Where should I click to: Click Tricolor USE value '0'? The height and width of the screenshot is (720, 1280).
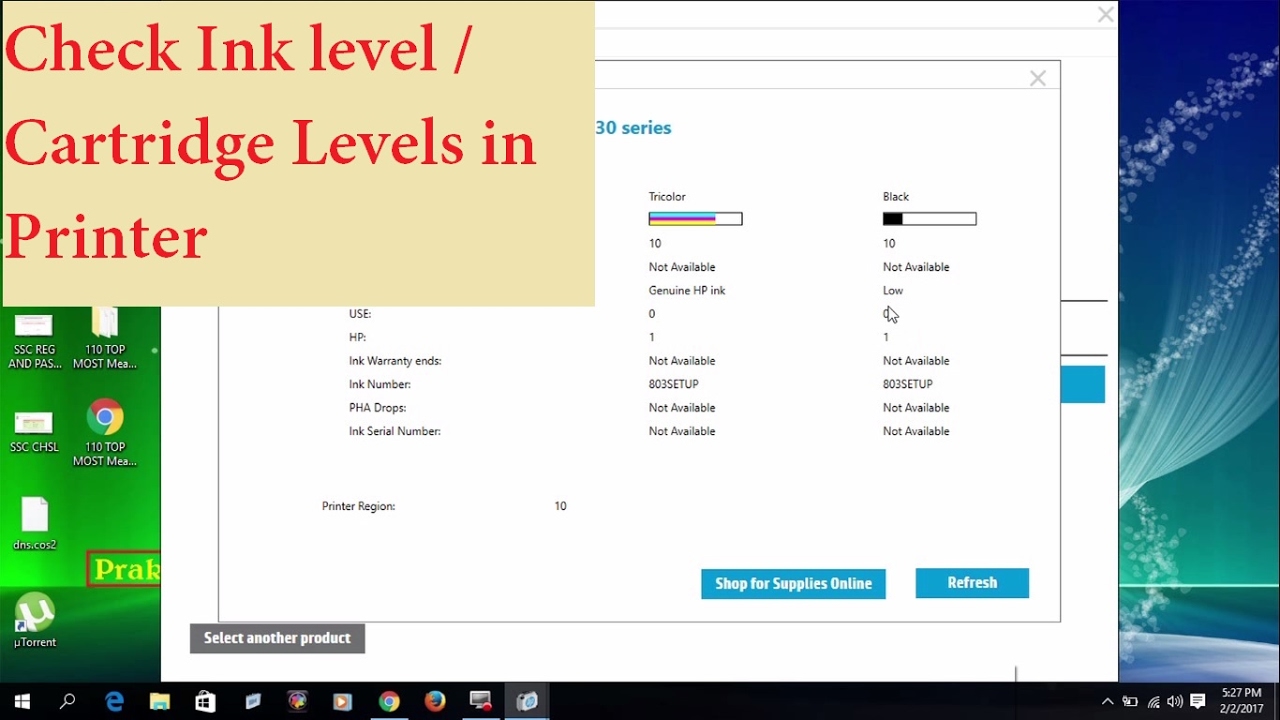point(652,314)
